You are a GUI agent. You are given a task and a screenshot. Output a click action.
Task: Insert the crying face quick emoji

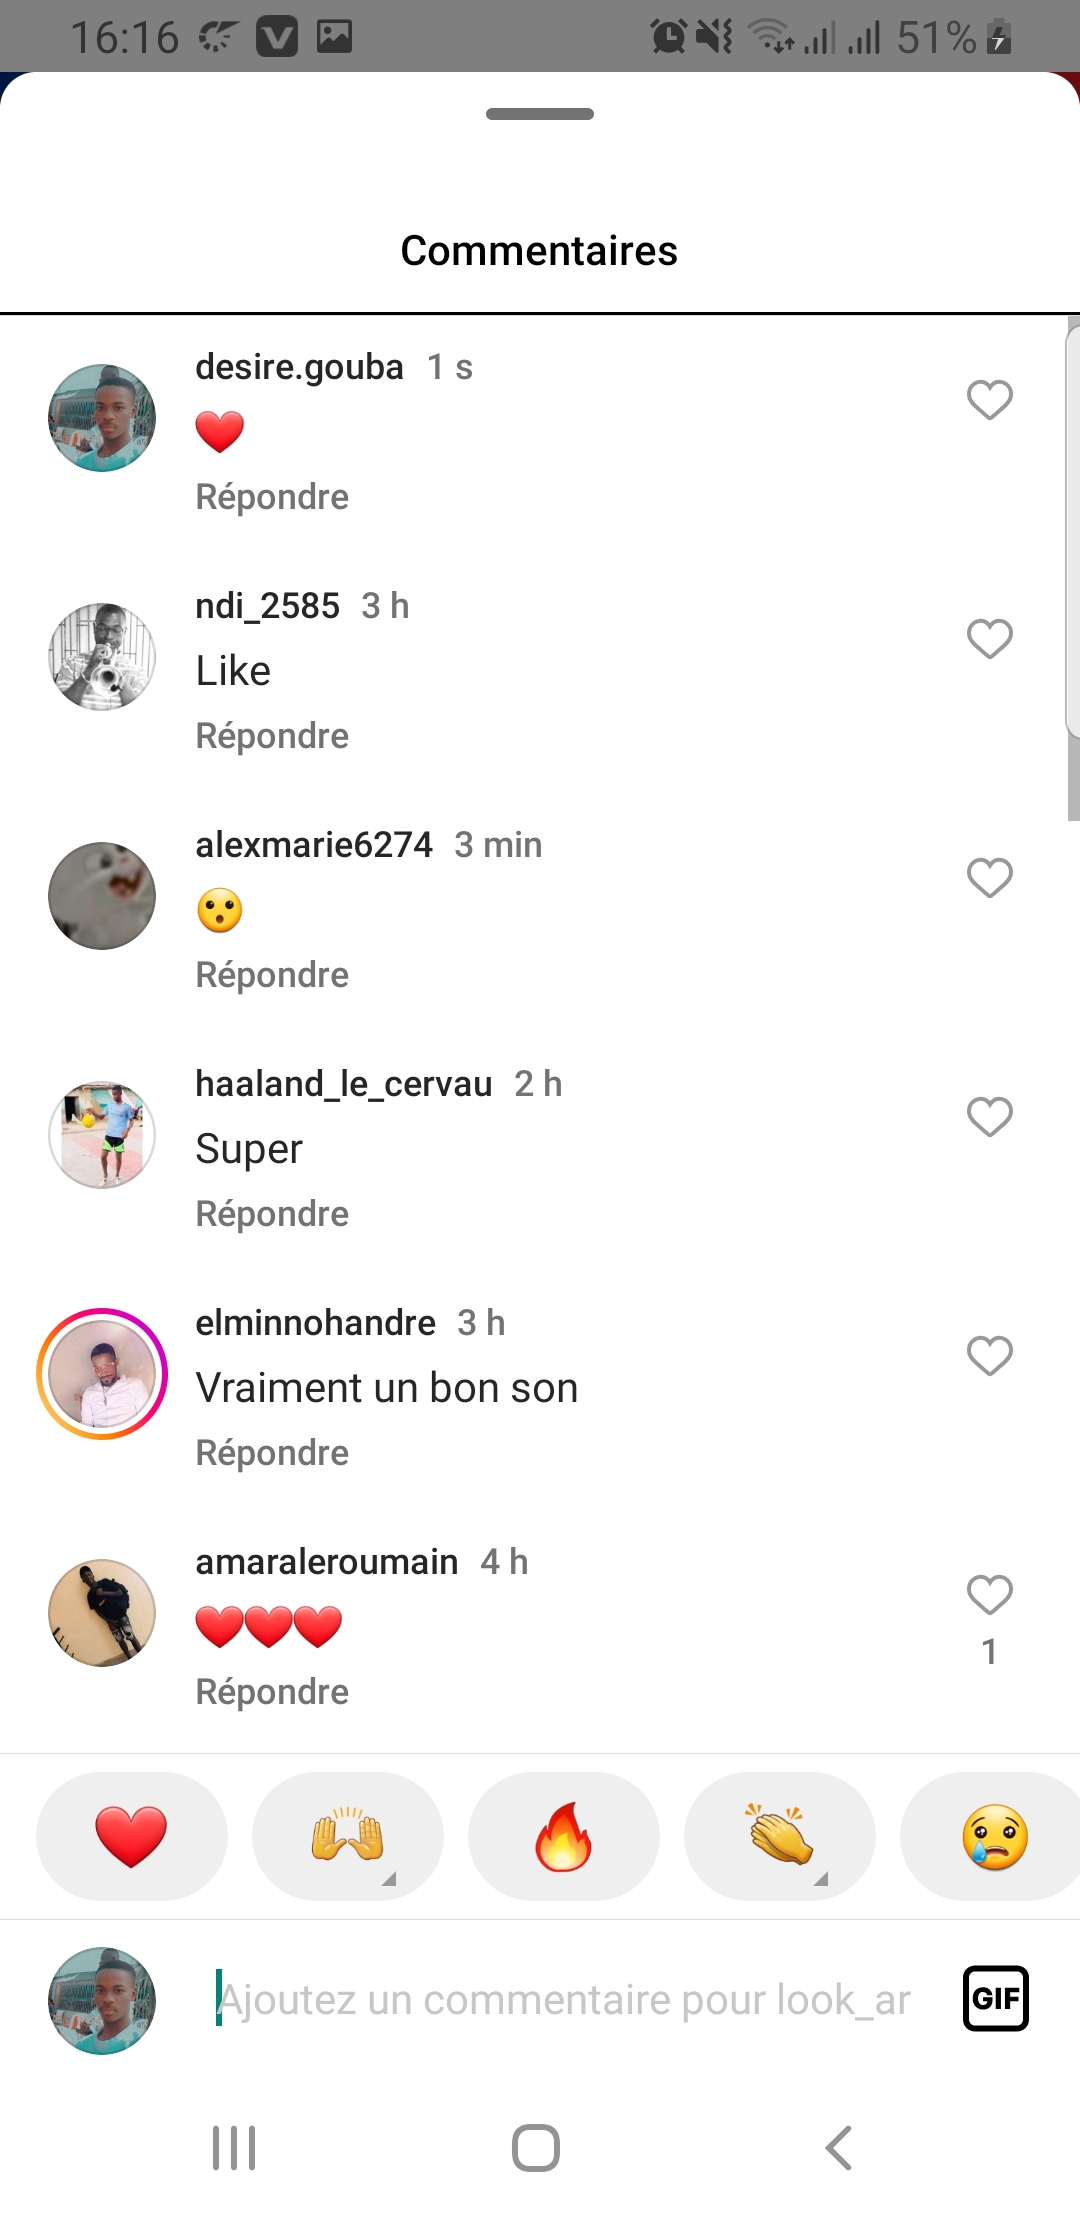[993, 1837]
